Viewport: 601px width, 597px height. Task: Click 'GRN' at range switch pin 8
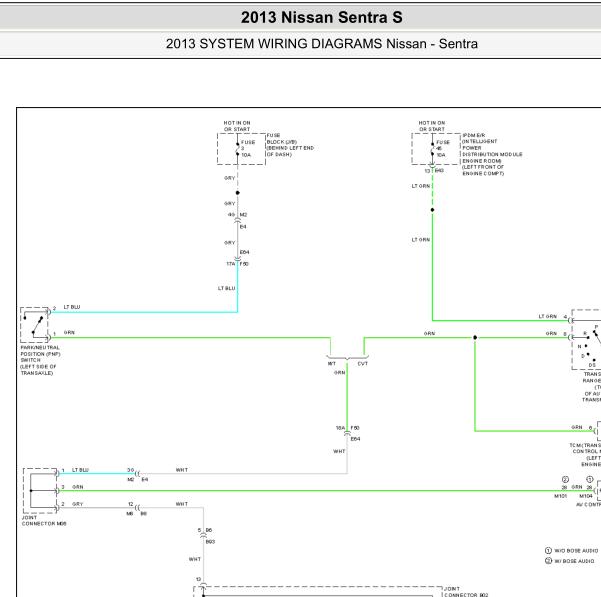[551, 333]
